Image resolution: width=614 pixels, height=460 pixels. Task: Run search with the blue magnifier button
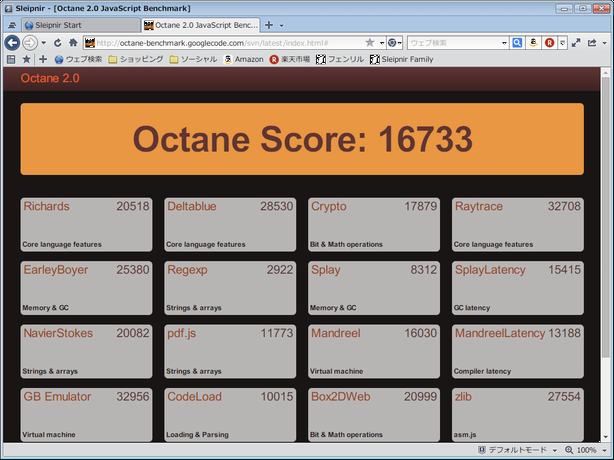(x=517, y=43)
